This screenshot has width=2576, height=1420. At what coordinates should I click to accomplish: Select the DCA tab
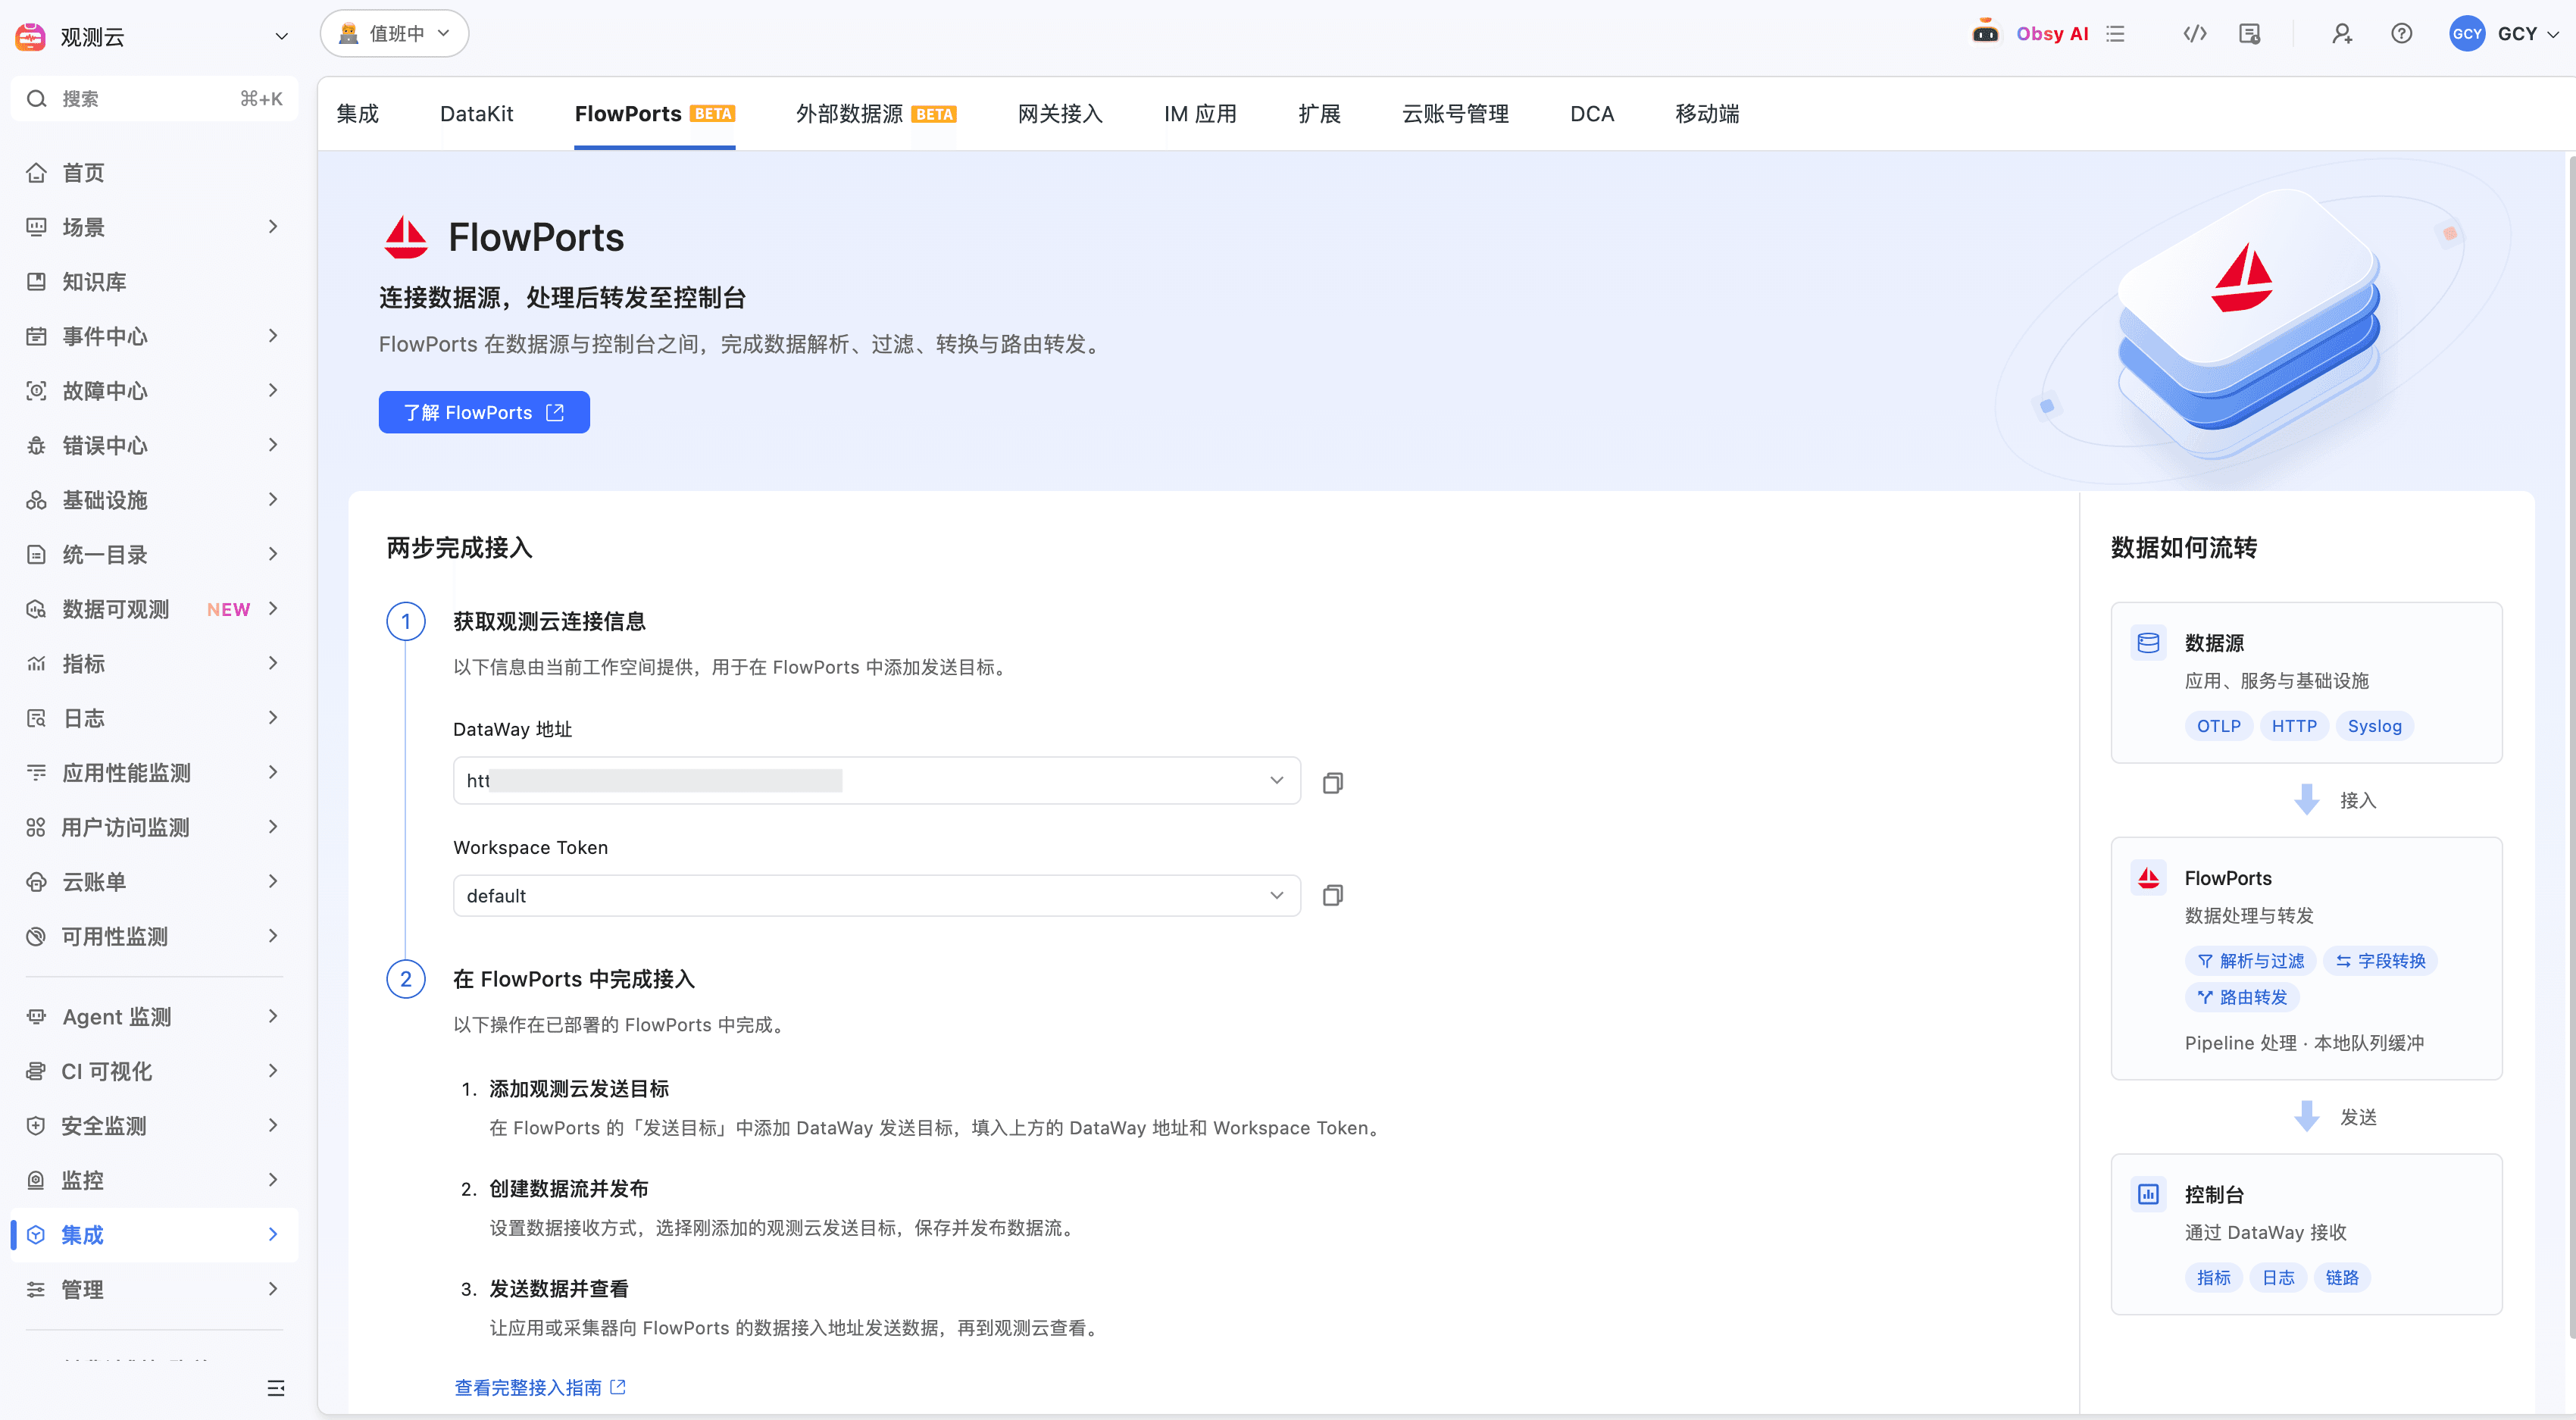coord(1592,114)
